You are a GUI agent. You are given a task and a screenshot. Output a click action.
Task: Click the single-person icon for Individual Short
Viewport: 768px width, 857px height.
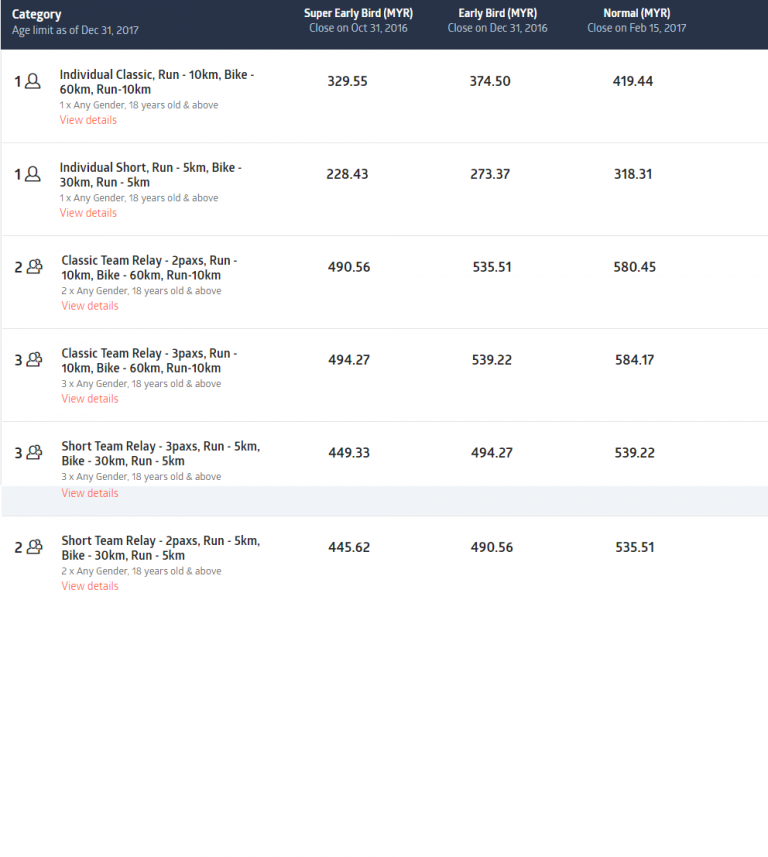tap(33, 175)
